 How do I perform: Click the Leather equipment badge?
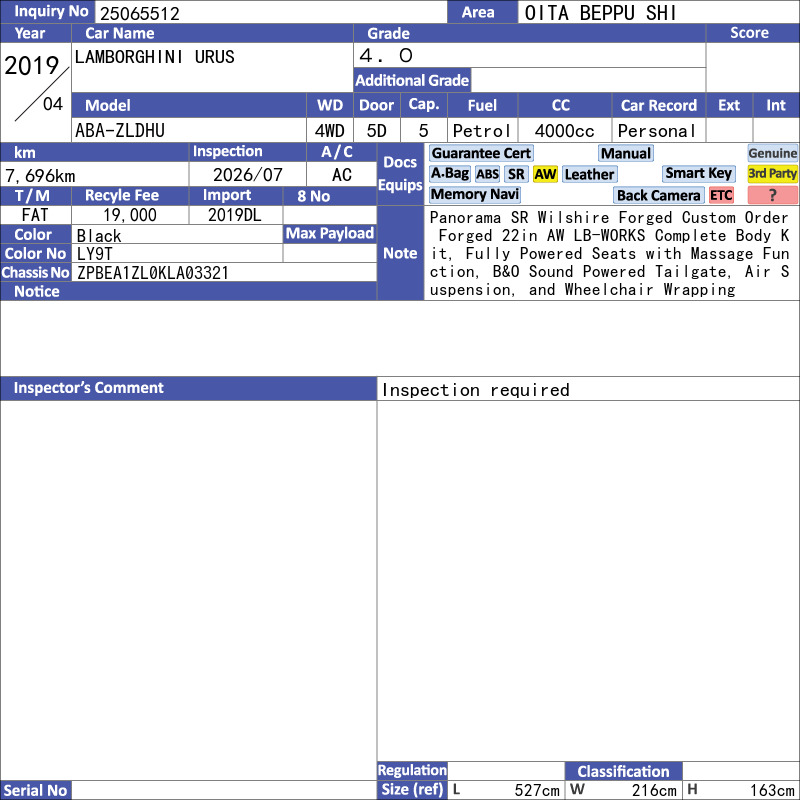tap(589, 174)
